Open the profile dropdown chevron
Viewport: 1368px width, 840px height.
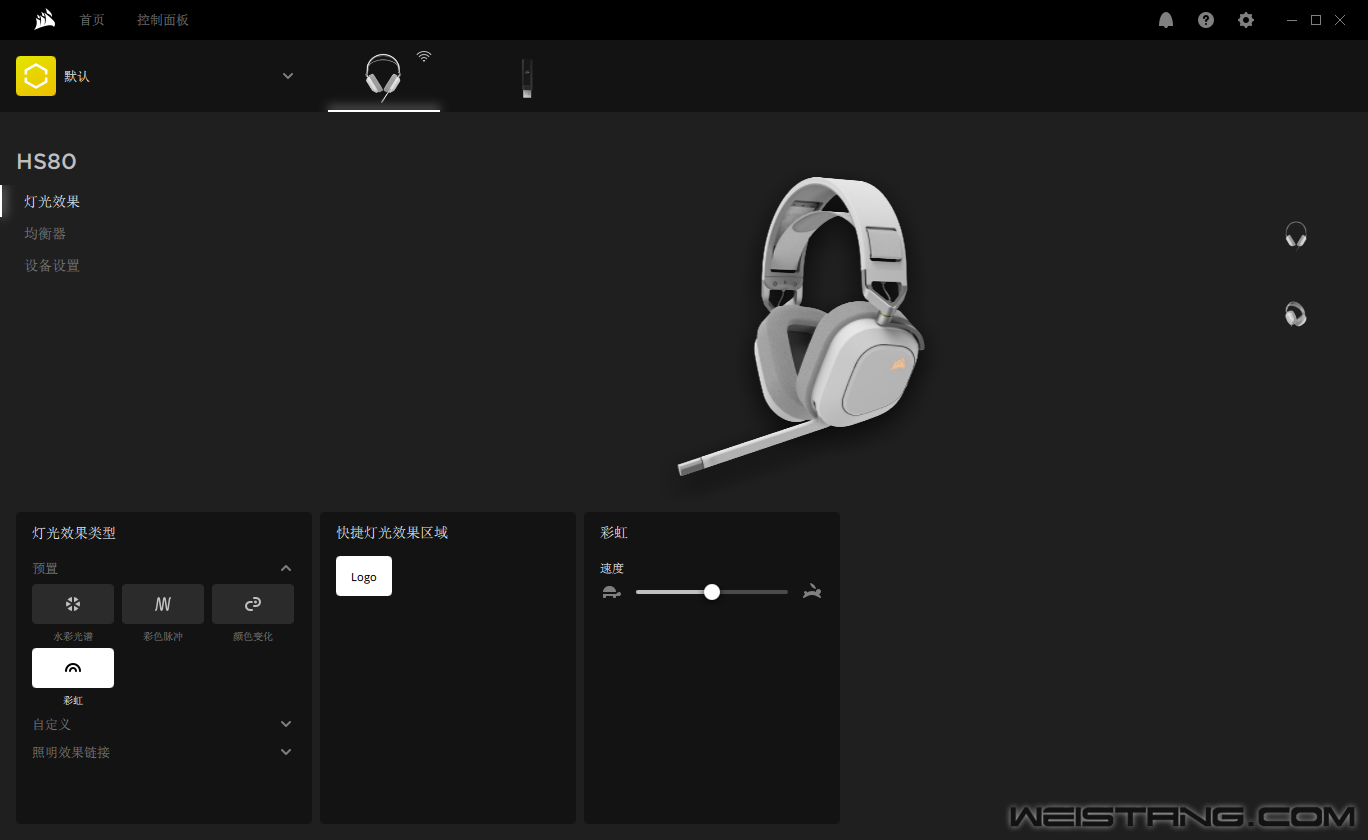coord(288,76)
